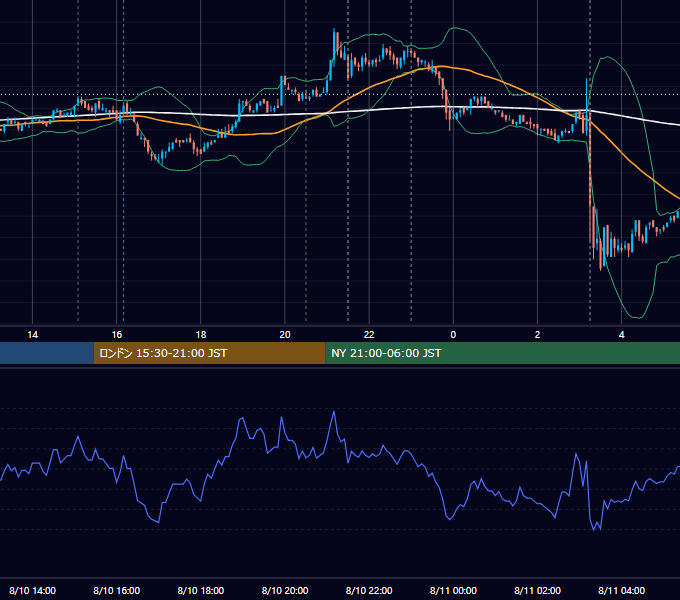680x600 pixels.
Task: Click the '18' hour label on the price chart axis
Action: [201, 335]
